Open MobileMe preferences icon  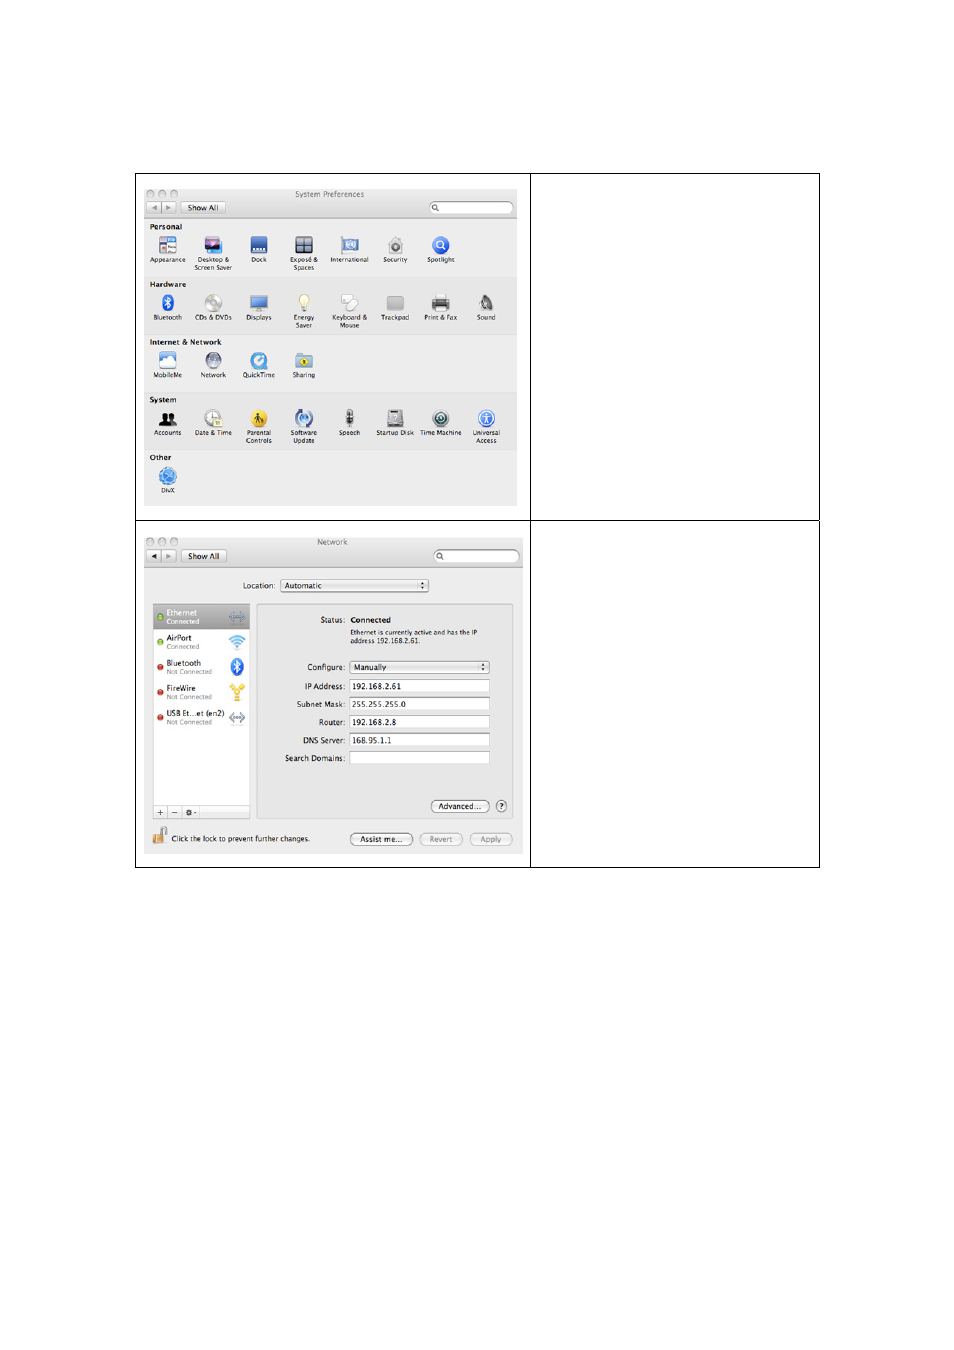pyautogui.click(x=168, y=361)
